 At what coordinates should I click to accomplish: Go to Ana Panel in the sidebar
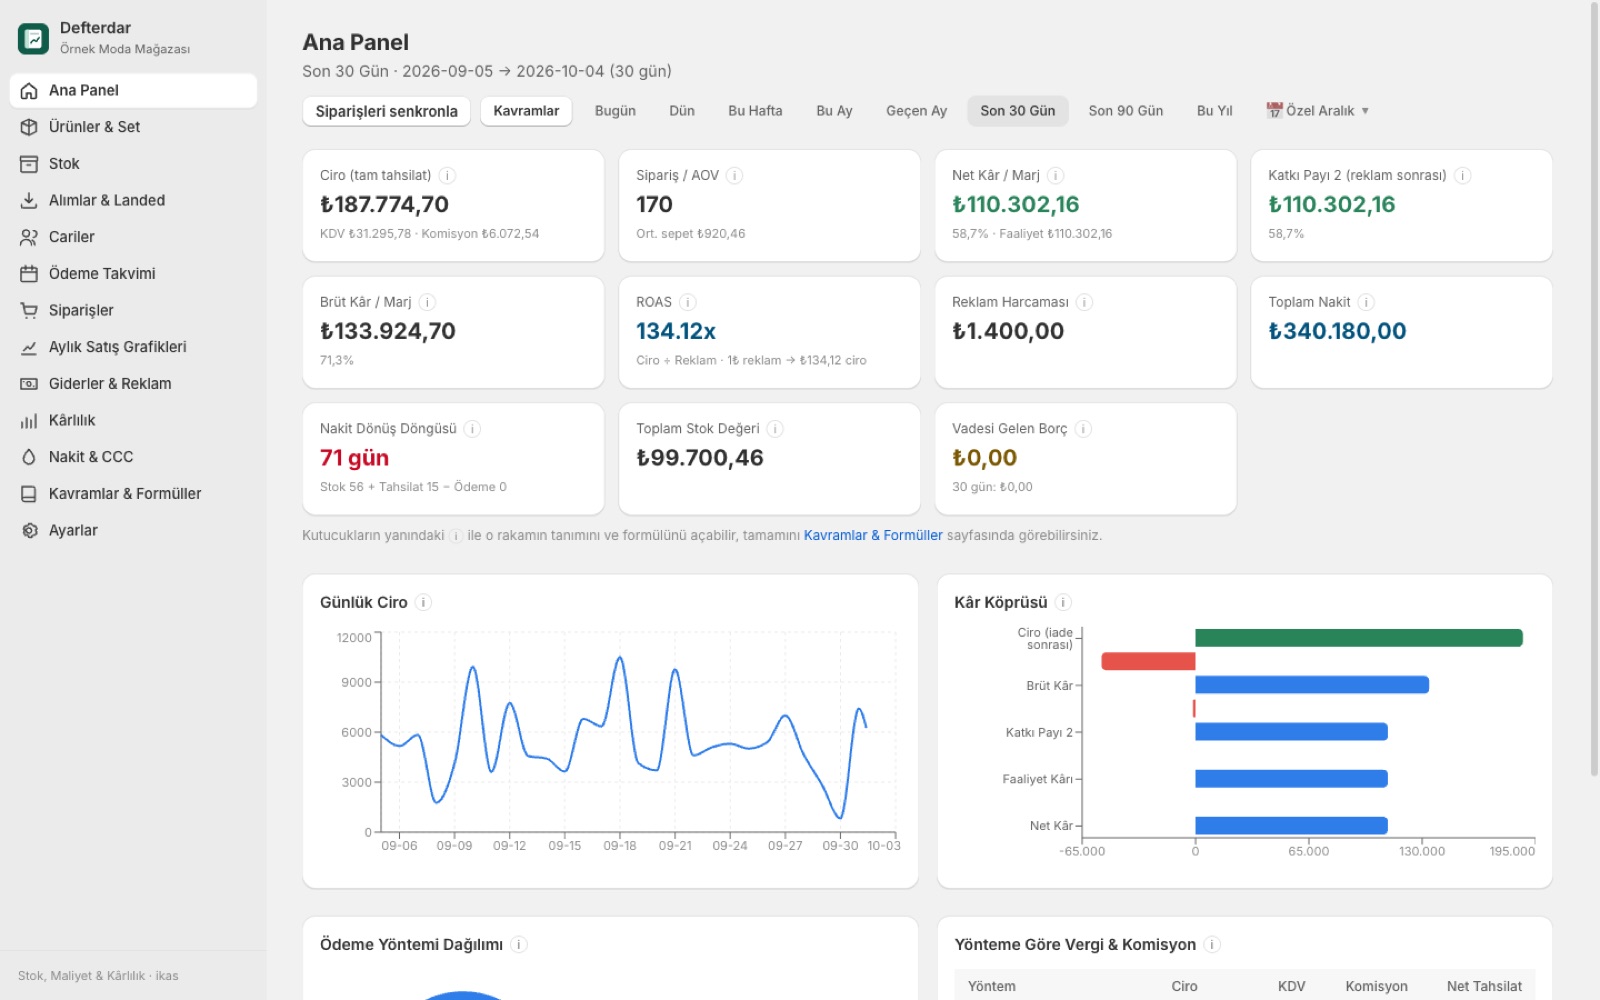[x=133, y=90]
